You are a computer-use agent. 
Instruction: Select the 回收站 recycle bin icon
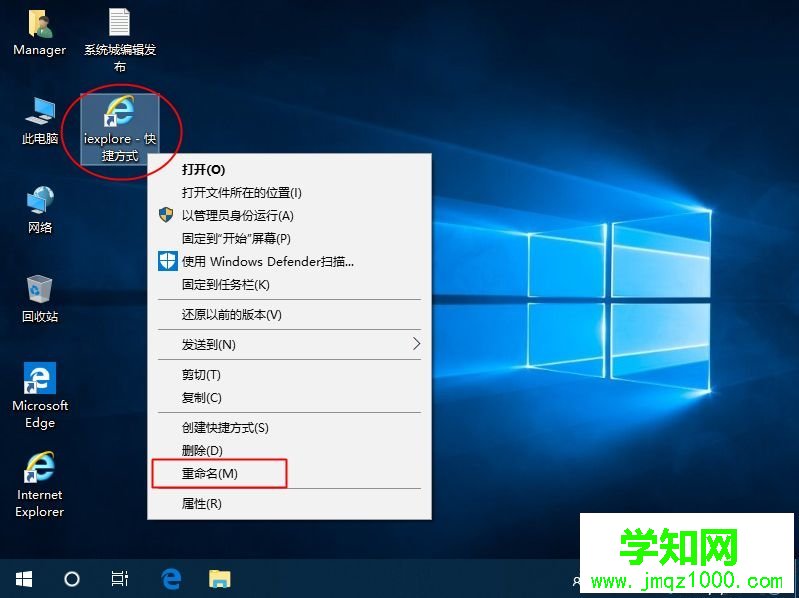tap(40, 298)
